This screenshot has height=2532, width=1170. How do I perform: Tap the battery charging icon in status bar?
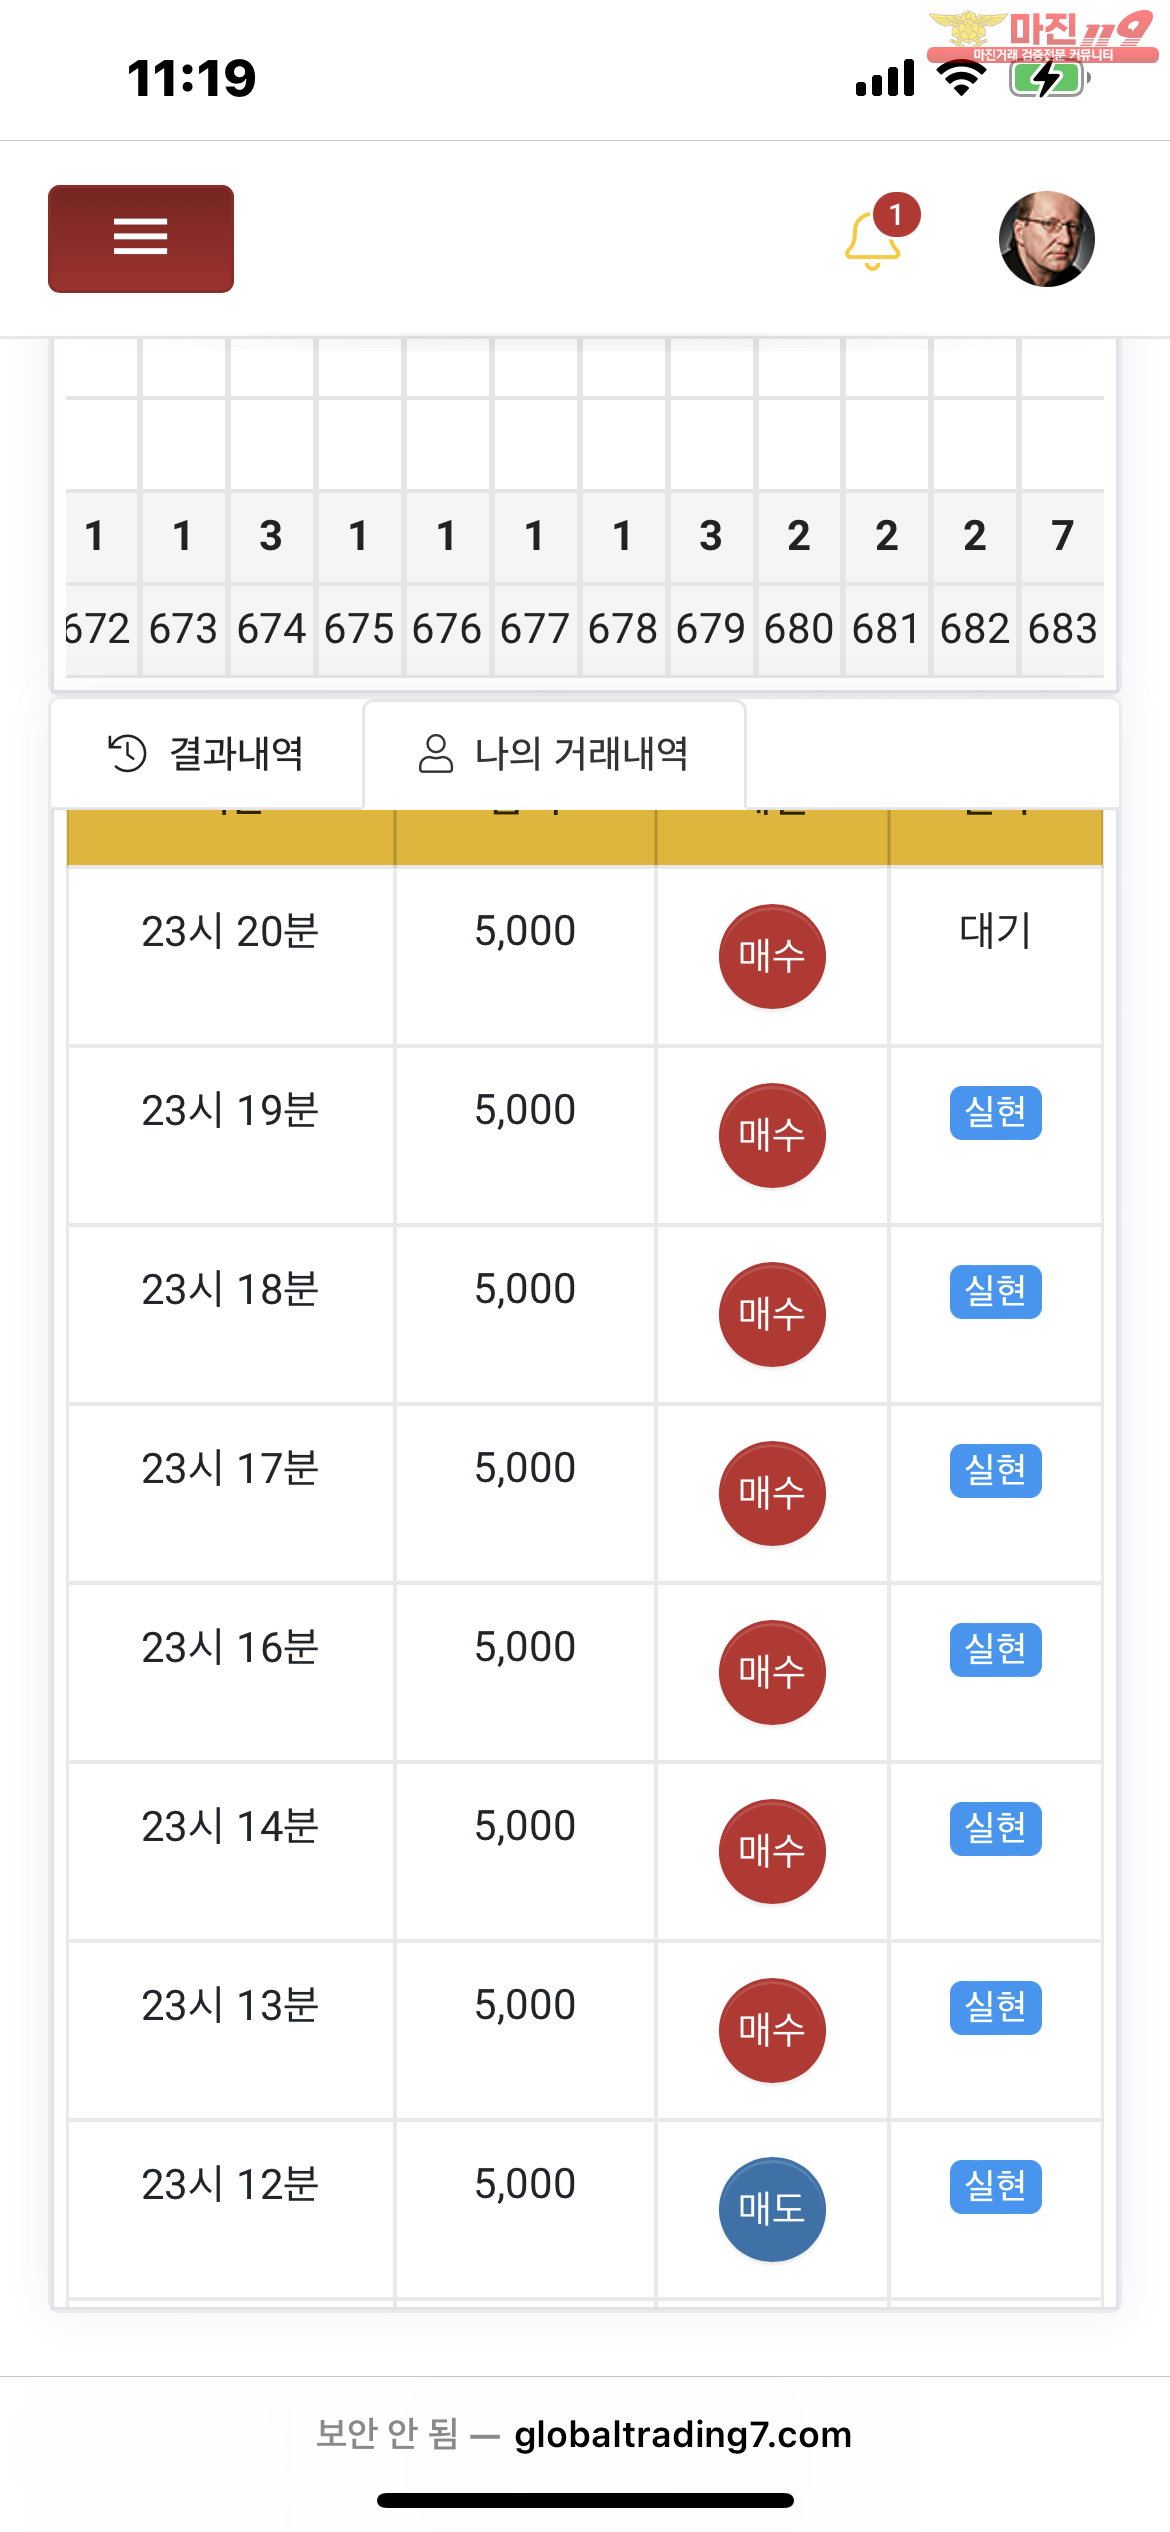pyautogui.click(x=1046, y=78)
